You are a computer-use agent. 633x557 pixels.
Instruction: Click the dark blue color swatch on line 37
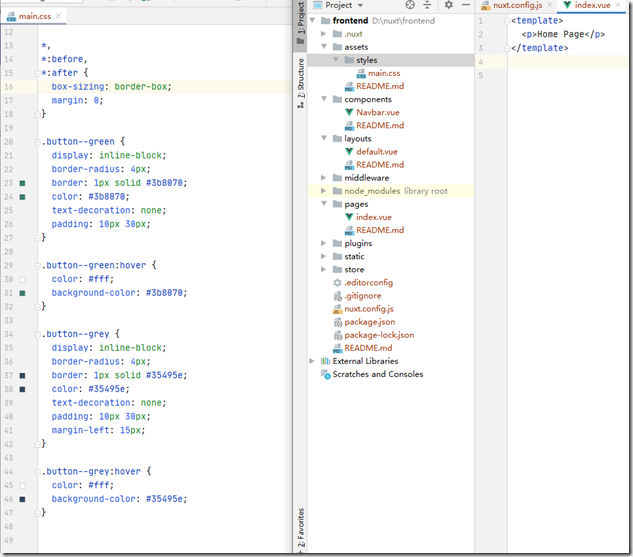pyautogui.click(x=23, y=375)
